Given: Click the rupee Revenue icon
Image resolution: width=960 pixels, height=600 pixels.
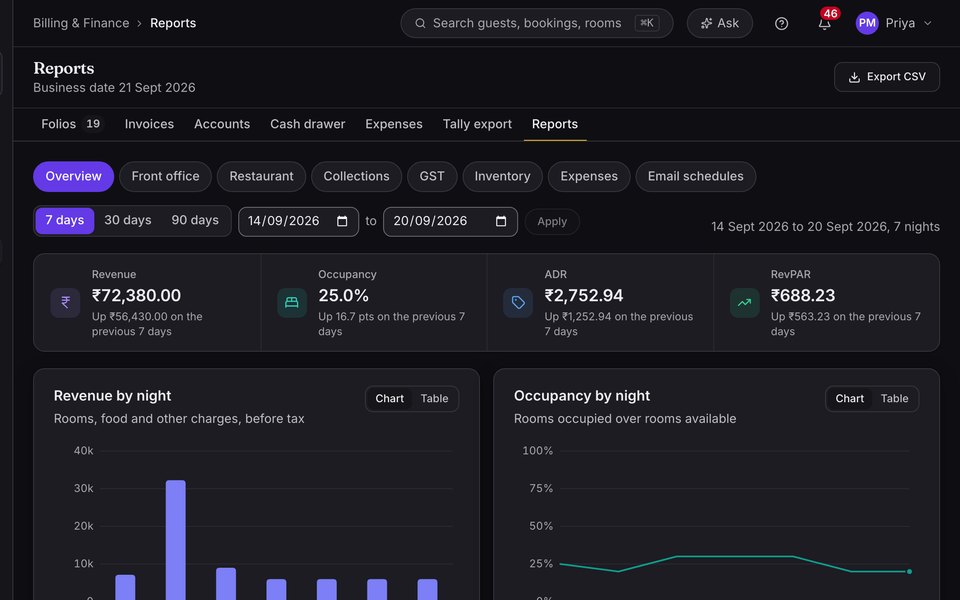Looking at the screenshot, I should point(66,302).
